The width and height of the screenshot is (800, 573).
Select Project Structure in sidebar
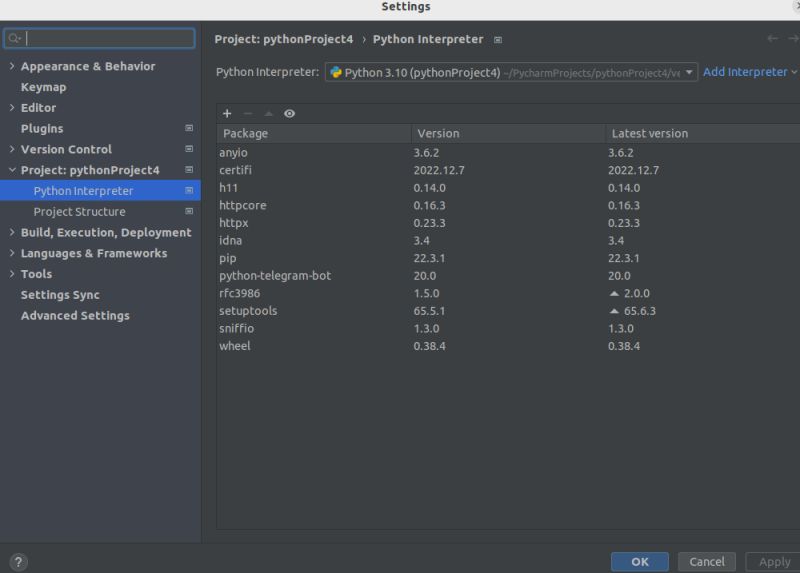(x=100, y=211)
